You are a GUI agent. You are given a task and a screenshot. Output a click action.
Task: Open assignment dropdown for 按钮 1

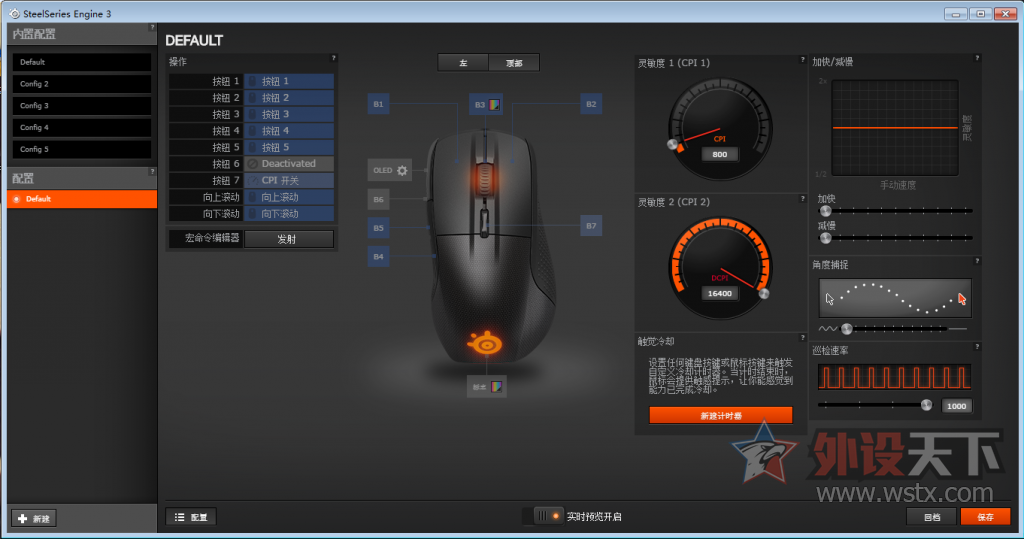click(289, 81)
